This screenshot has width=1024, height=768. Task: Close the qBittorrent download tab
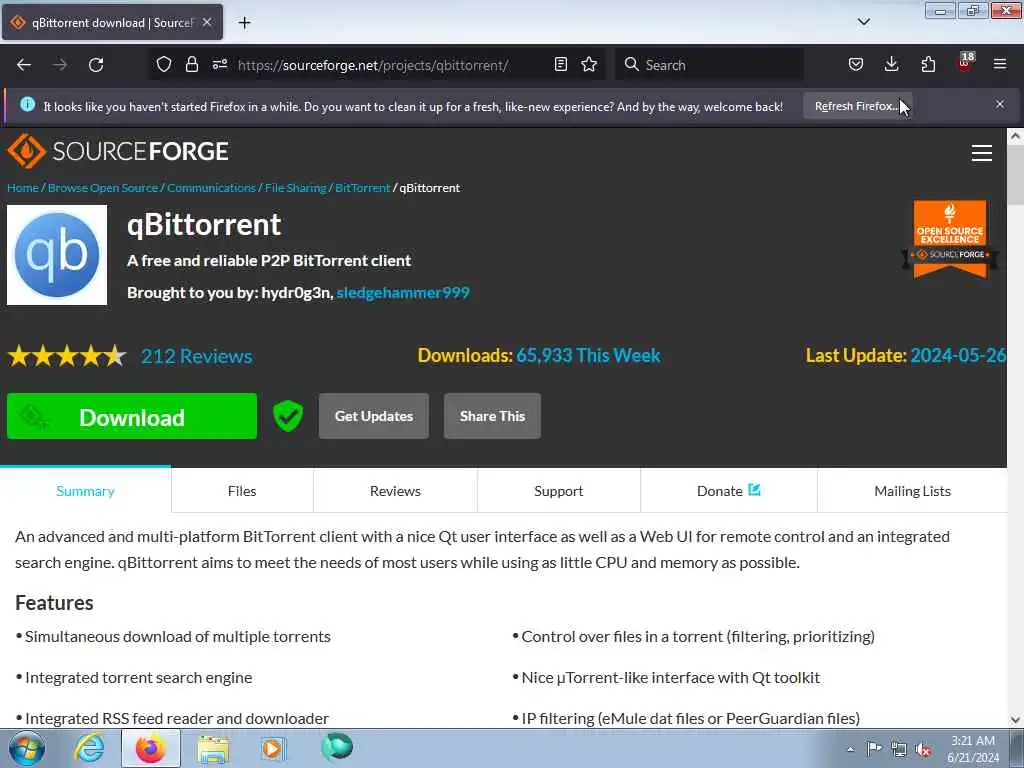click(x=207, y=22)
